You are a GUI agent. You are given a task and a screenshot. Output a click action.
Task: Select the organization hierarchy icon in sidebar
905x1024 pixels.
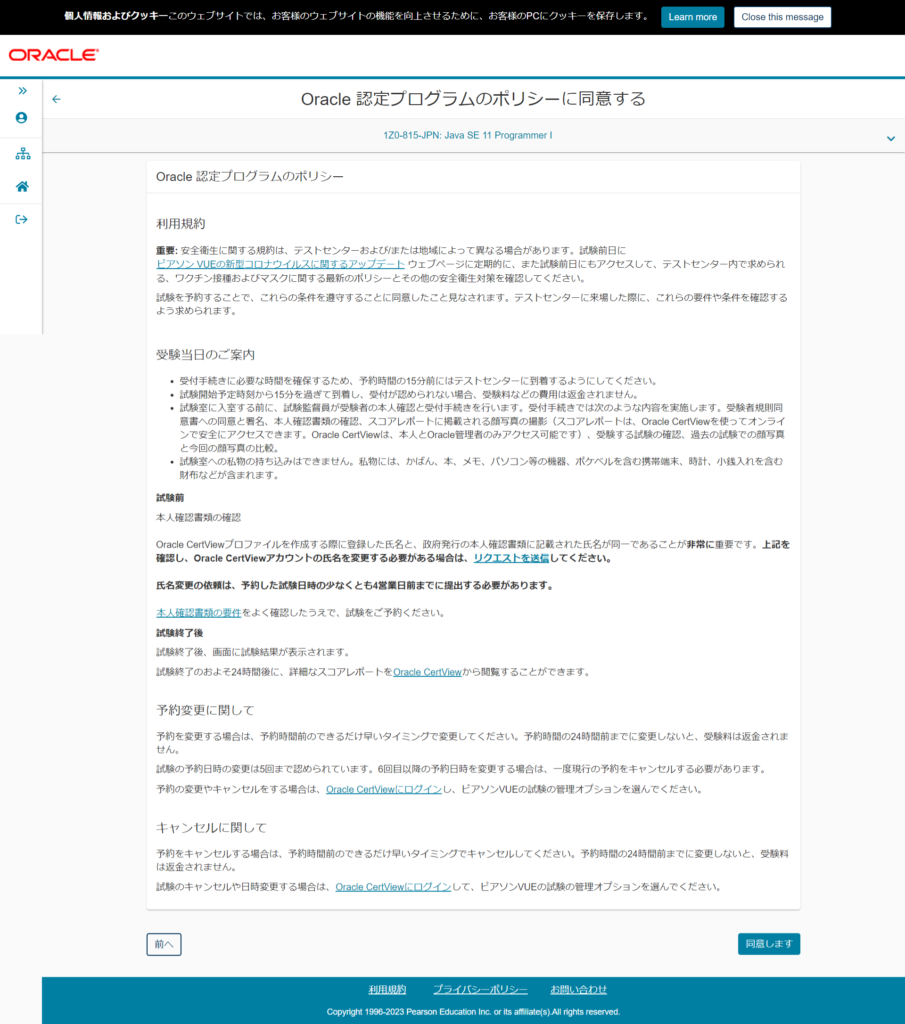tap(21, 155)
